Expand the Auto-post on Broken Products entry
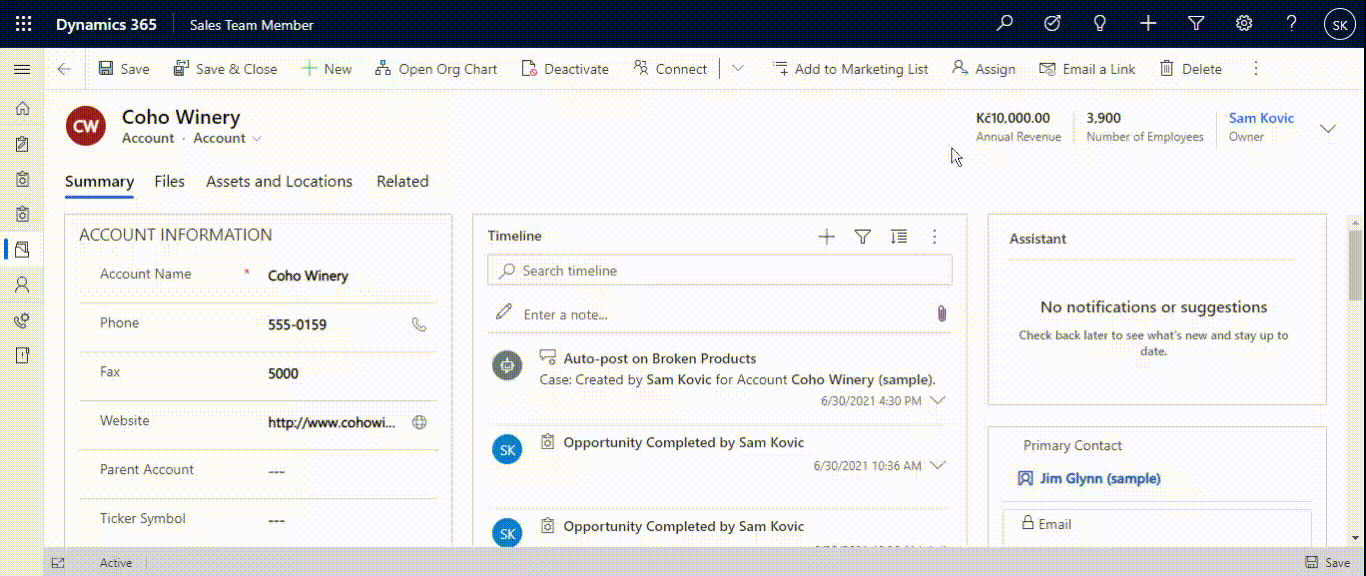Screen dimensions: 1366x576 (x=938, y=400)
